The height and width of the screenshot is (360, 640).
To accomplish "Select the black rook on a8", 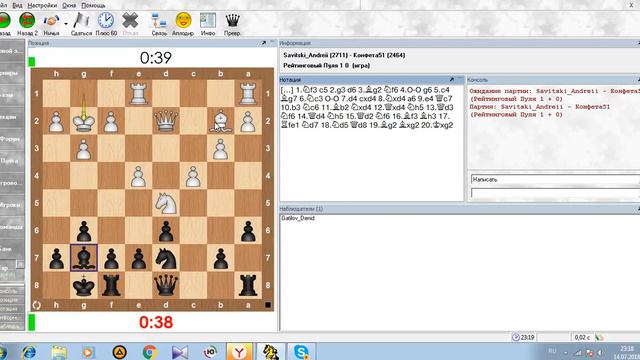I will click(248, 285).
